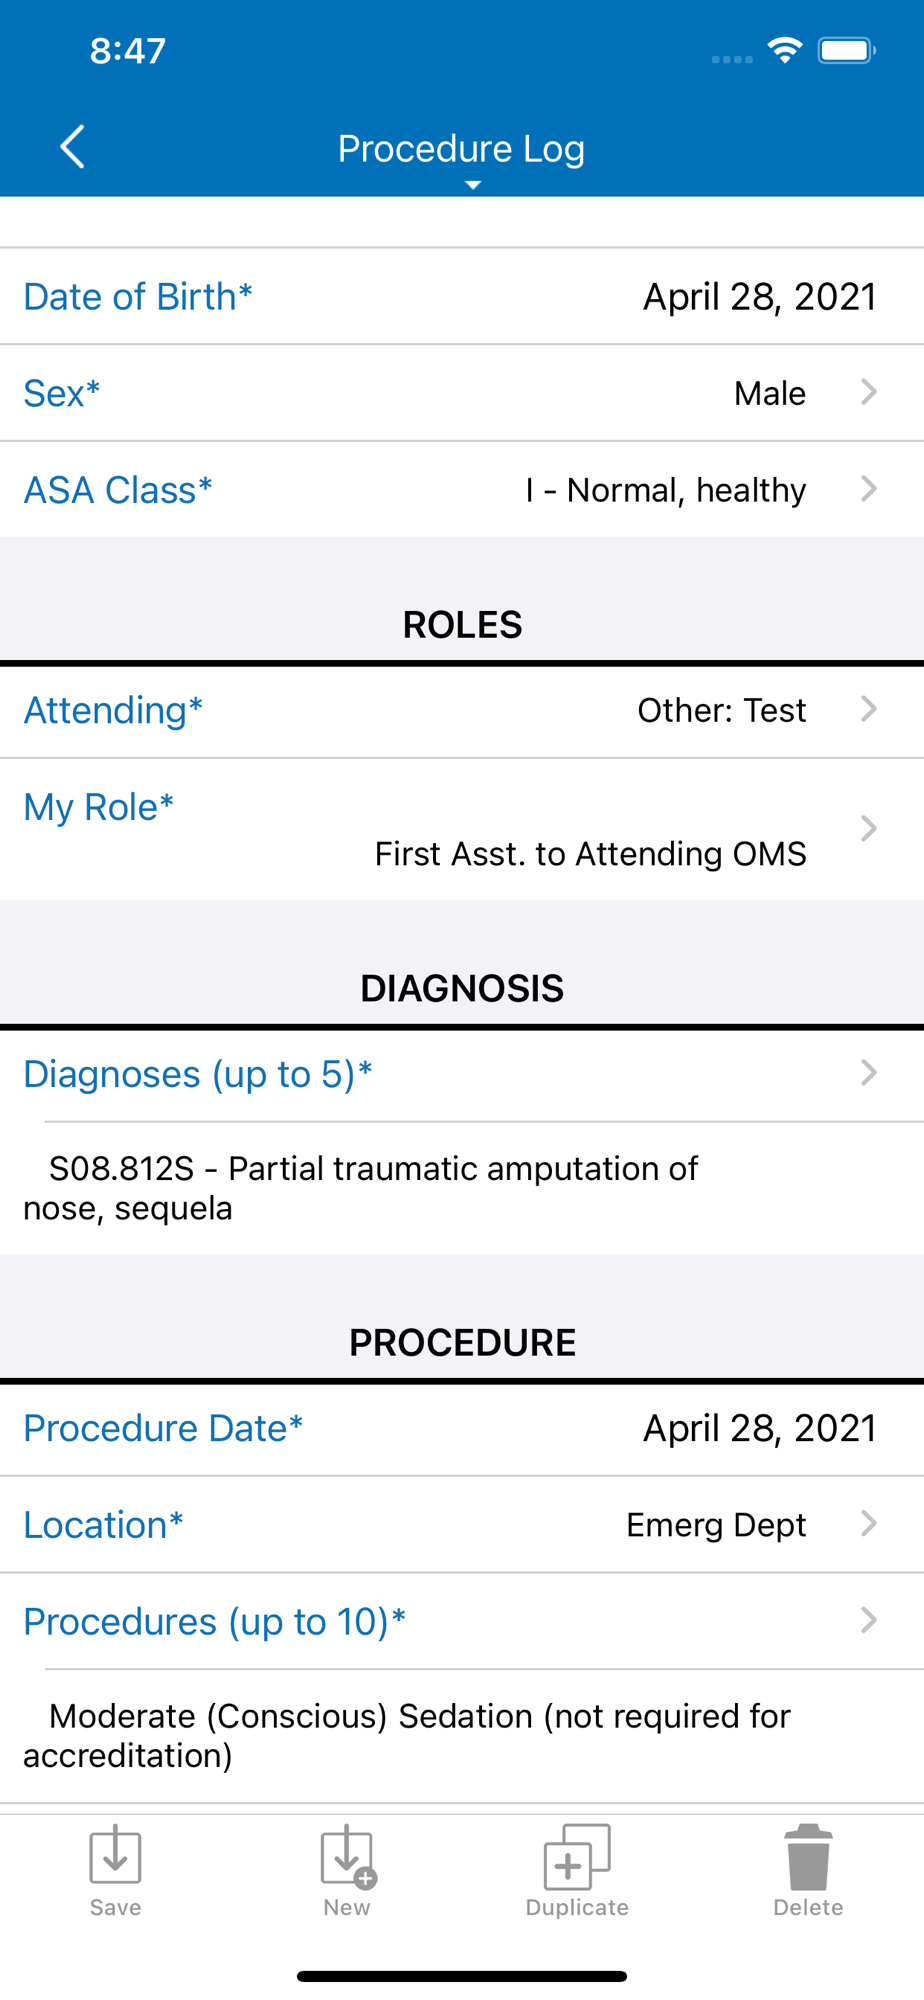Tap the Wi-Fi status icon
This screenshot has height=2000, width=924.
click(785, 51)
